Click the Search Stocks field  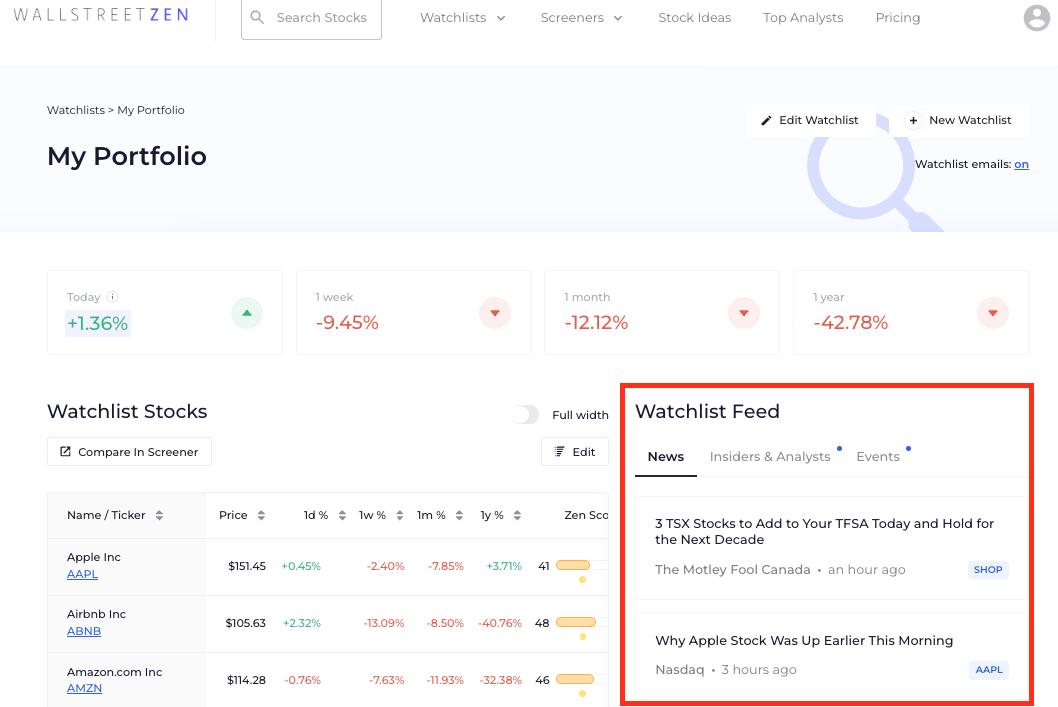coord(312,18)
